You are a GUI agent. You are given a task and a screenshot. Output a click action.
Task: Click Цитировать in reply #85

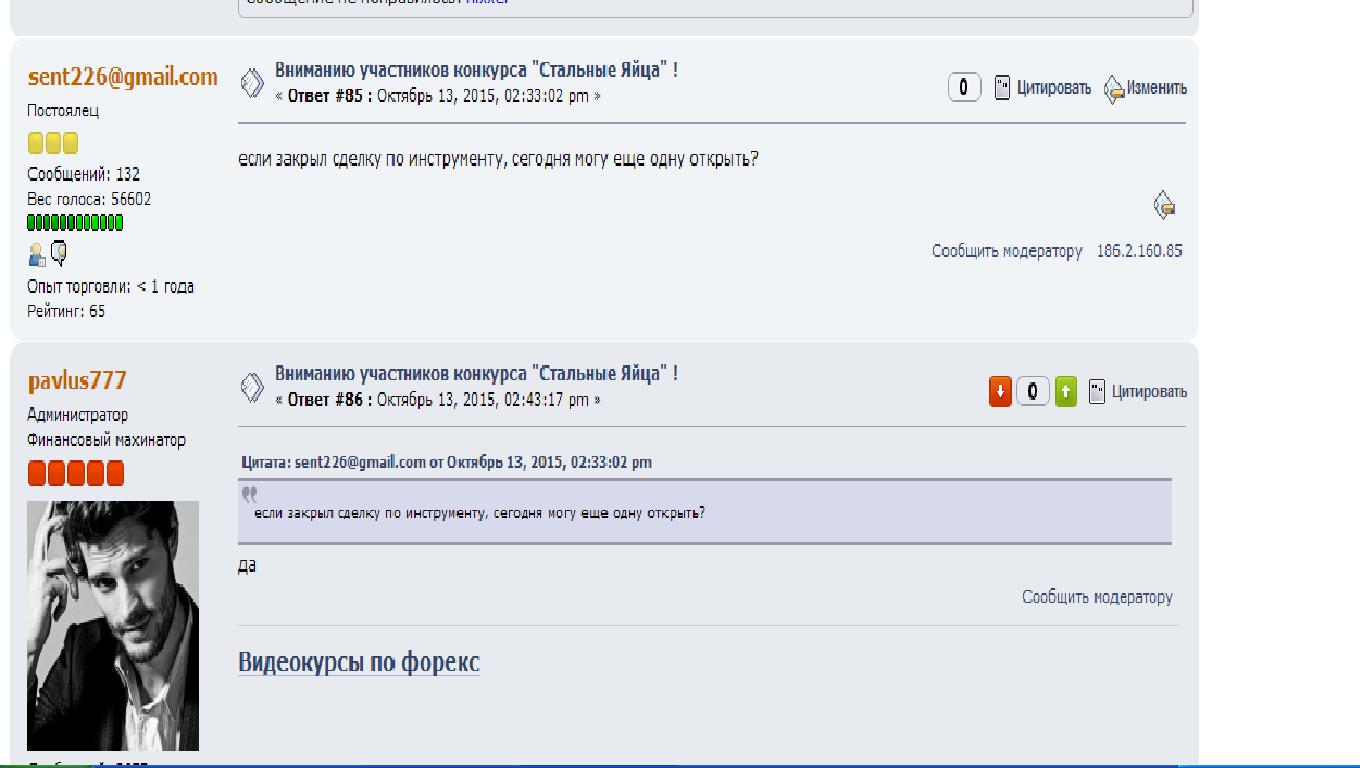click(1054, 88)
